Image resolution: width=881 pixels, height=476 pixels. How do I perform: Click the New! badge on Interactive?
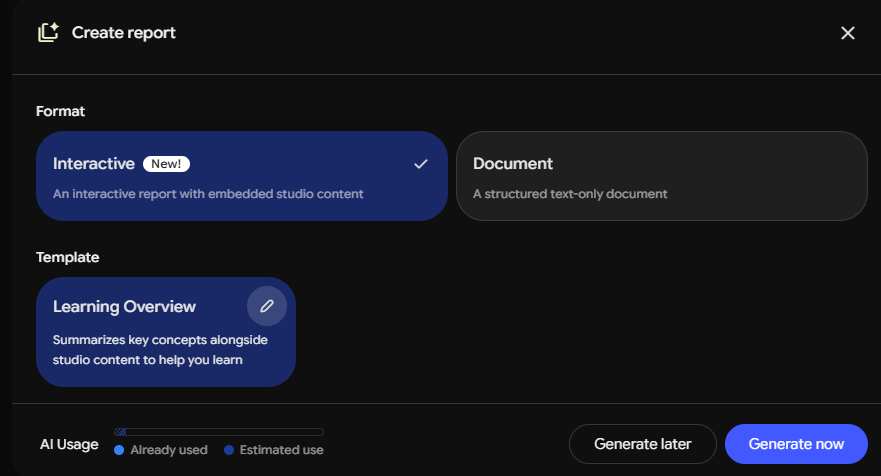point(166,164)
